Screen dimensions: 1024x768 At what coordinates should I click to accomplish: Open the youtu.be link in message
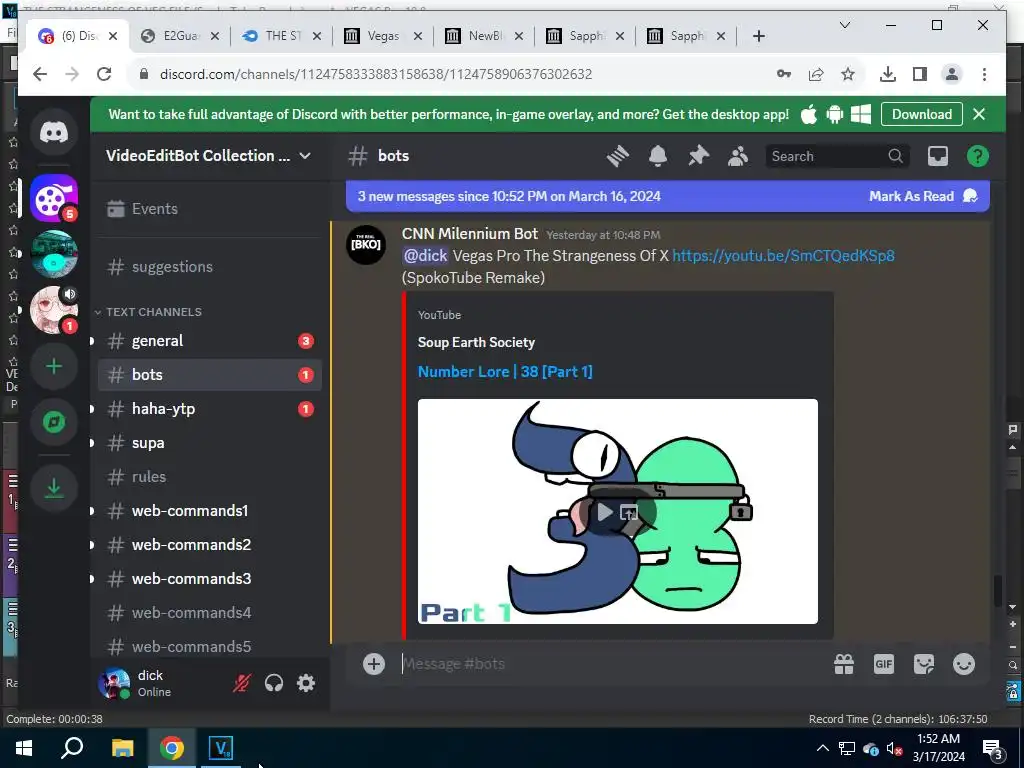pyautogui.click(x=783, y=255)
